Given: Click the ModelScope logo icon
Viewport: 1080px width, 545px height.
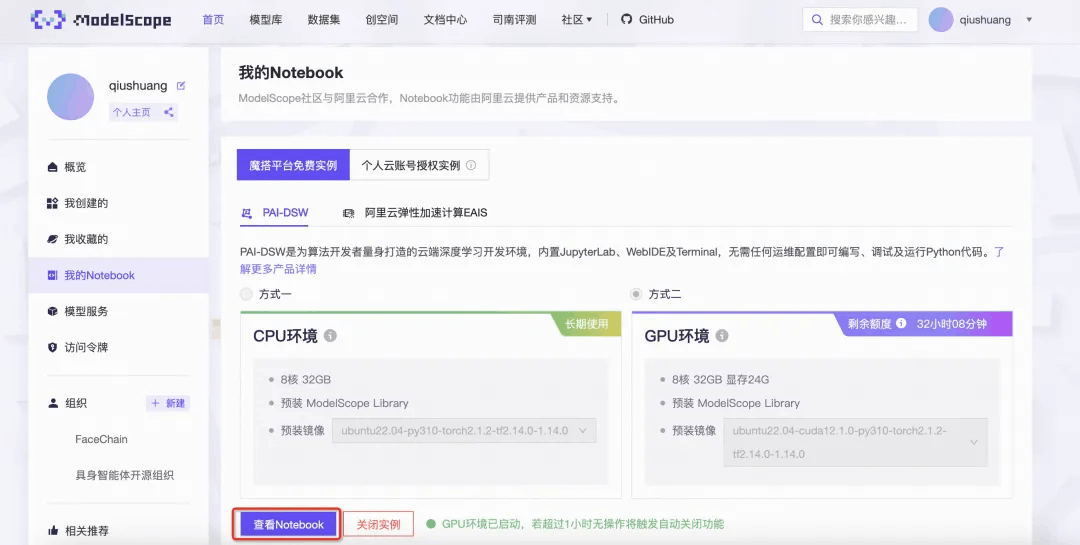Looking at the screenshot, I should 48,19.
